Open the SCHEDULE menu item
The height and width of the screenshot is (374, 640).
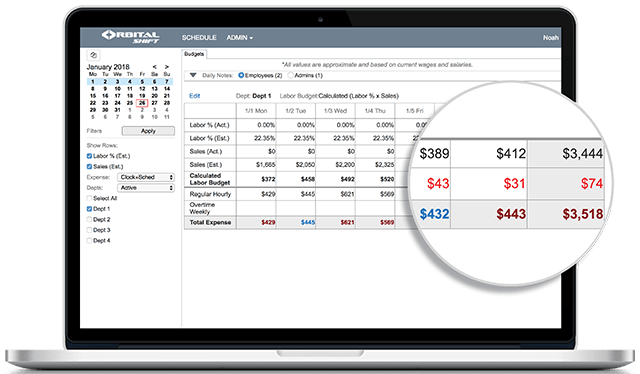tap(199, 38)
